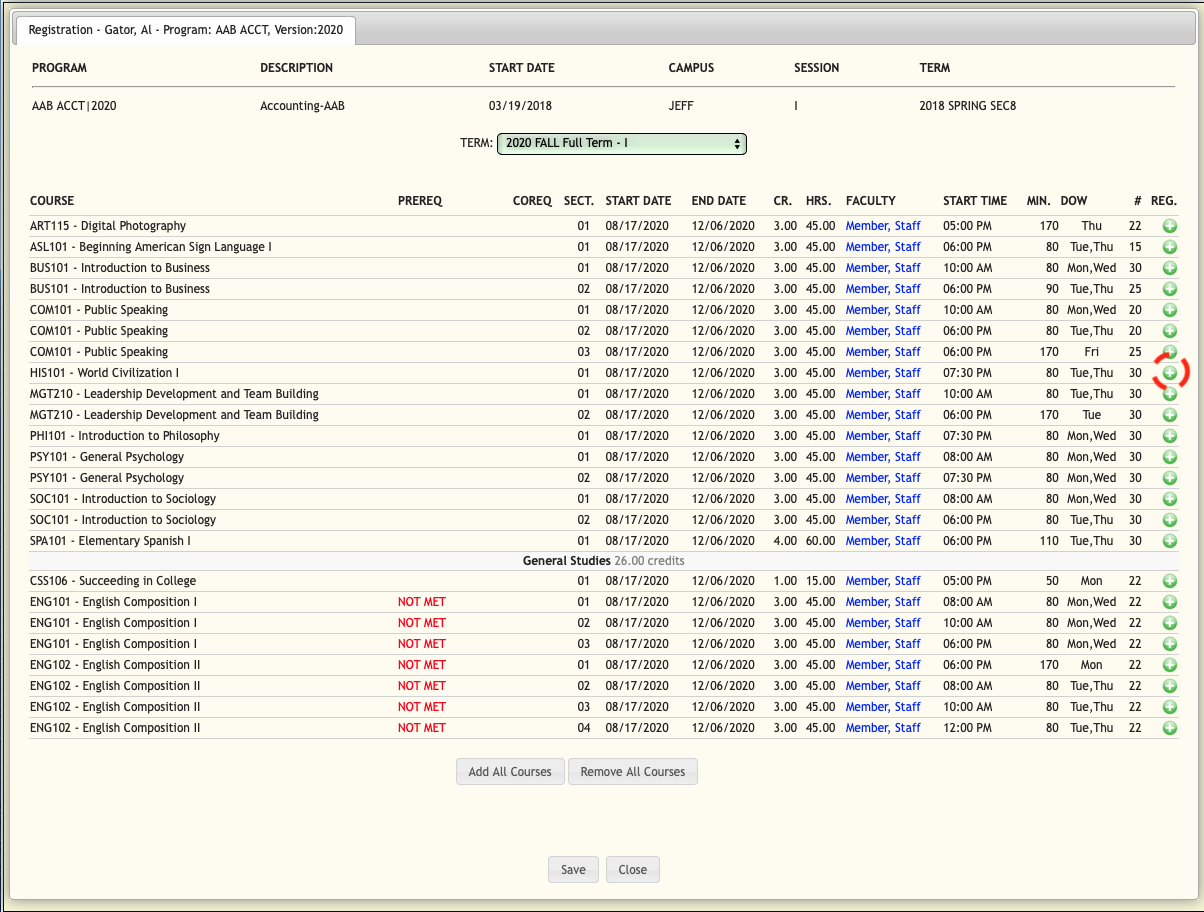Save the registration
Image resolution: width=1204 pixels, height=912 pixels.
[573, 870]
